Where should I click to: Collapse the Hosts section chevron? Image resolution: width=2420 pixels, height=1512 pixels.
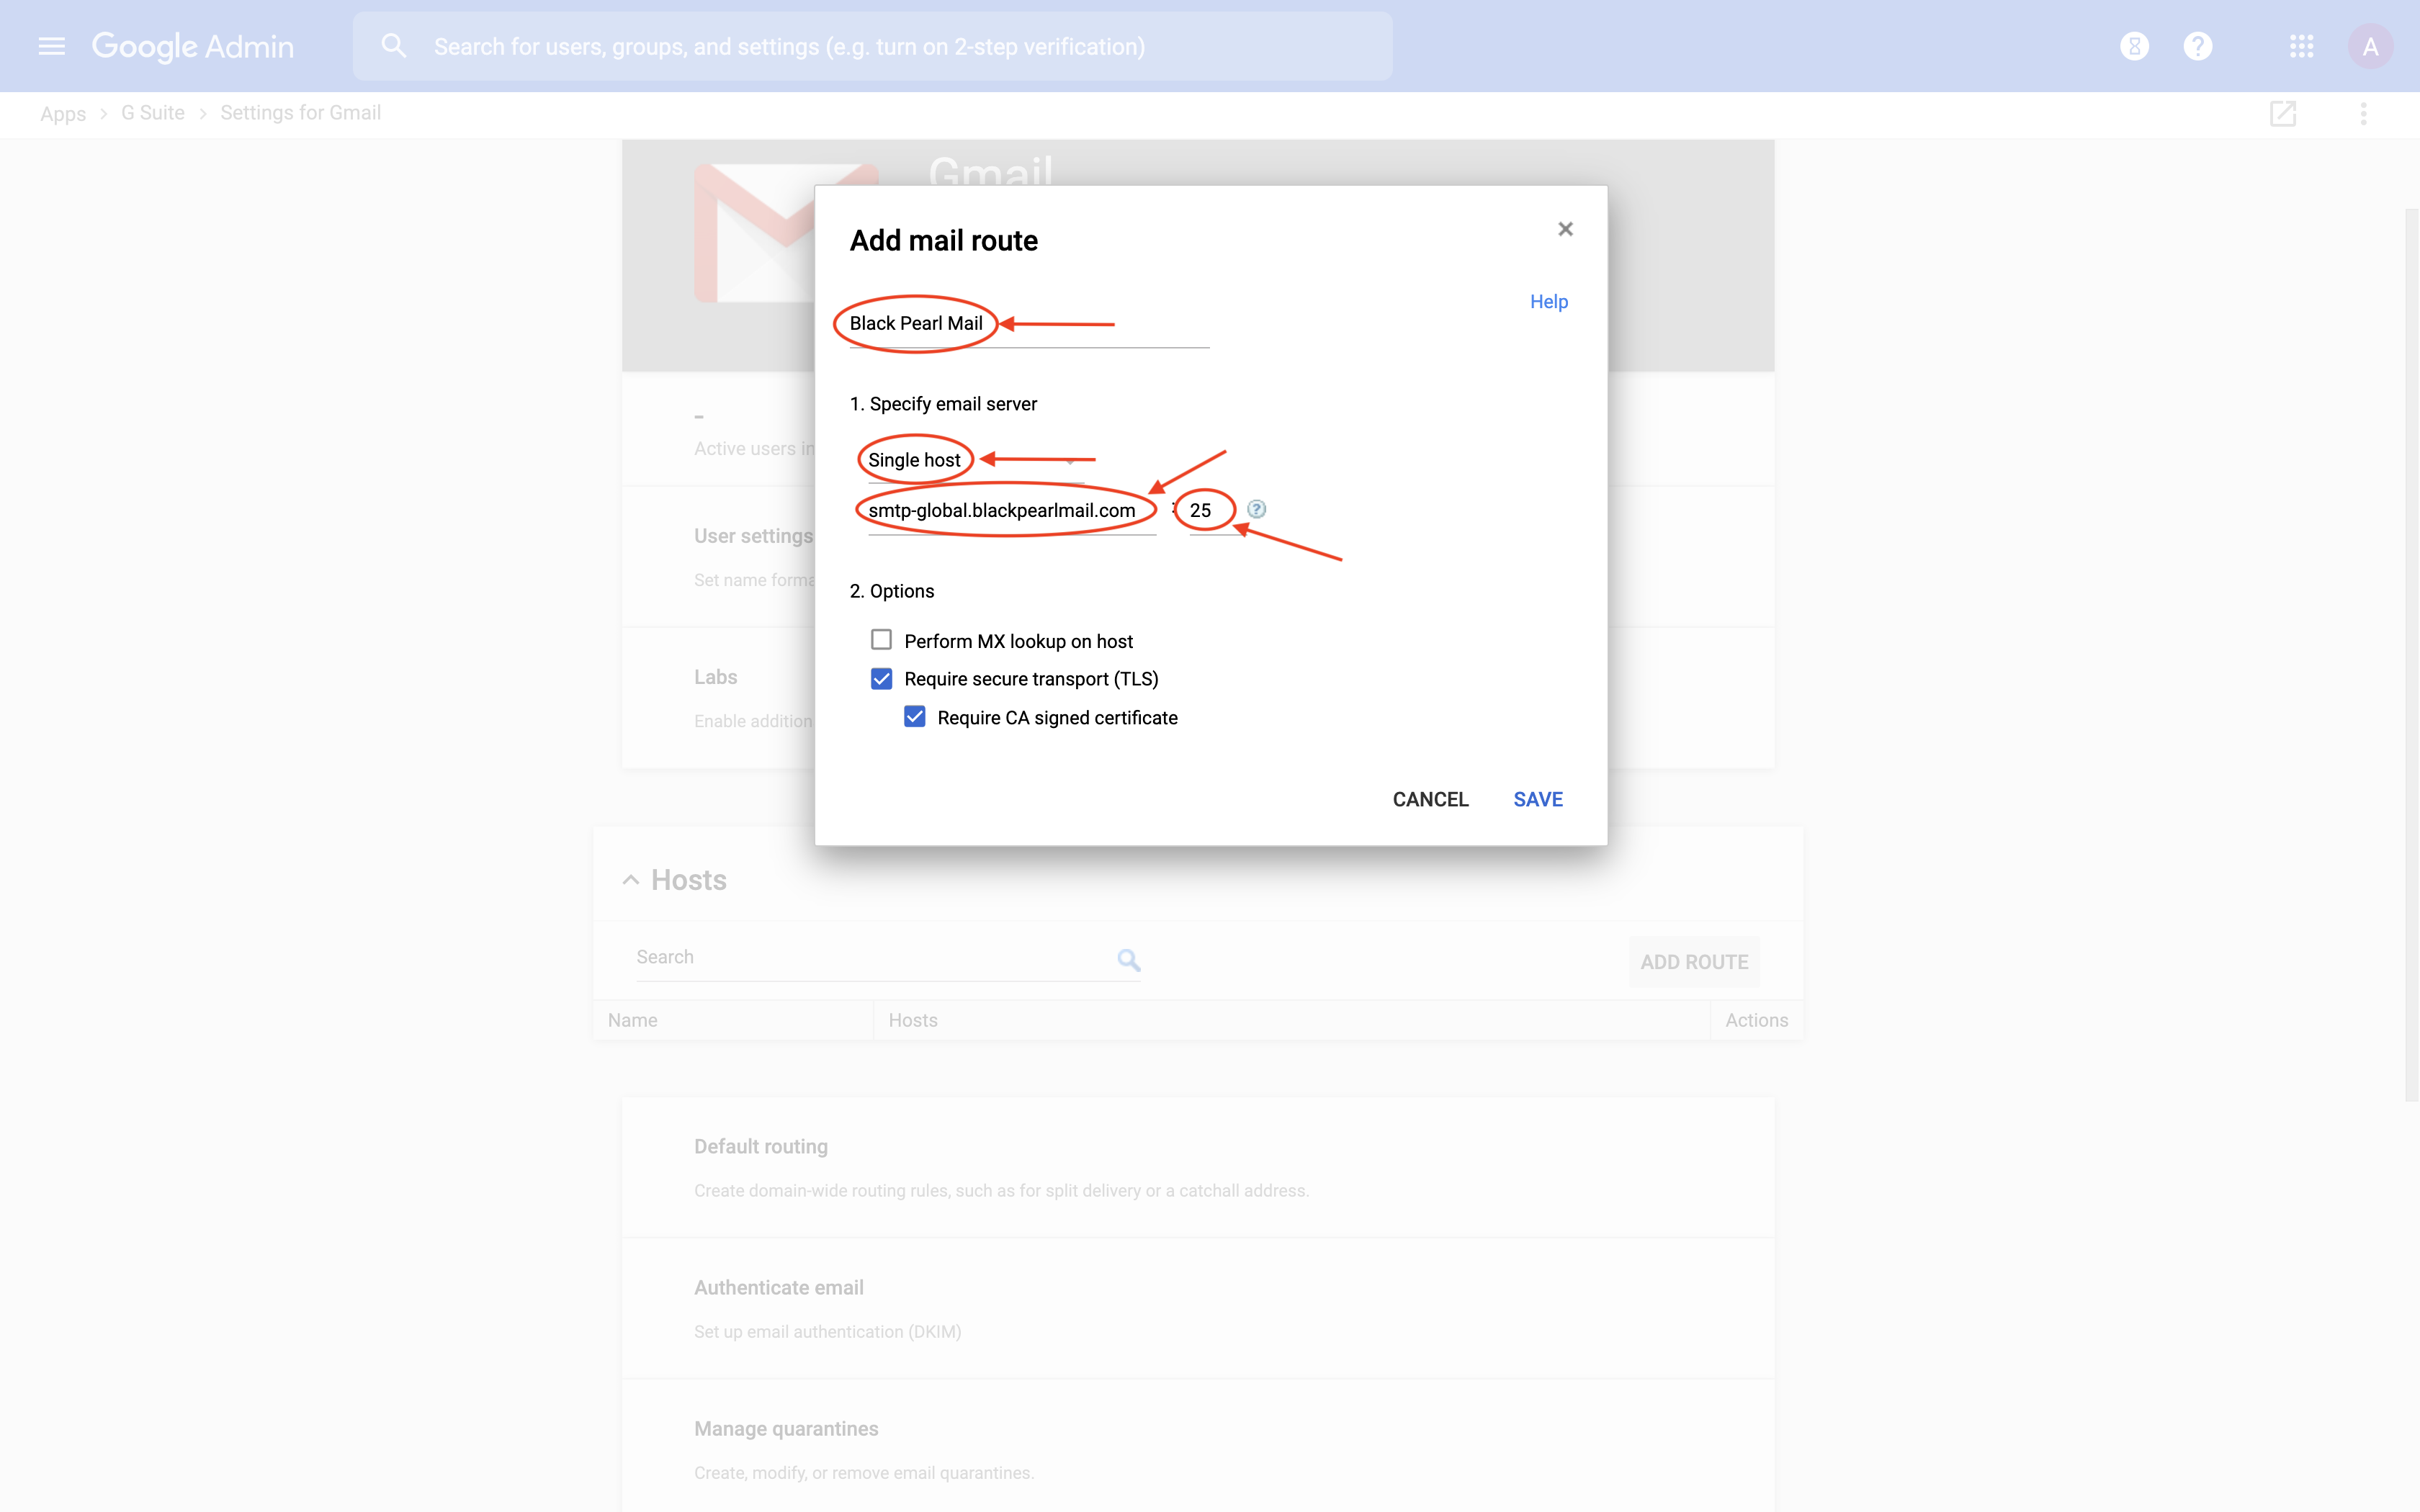[x=630, y=880]
